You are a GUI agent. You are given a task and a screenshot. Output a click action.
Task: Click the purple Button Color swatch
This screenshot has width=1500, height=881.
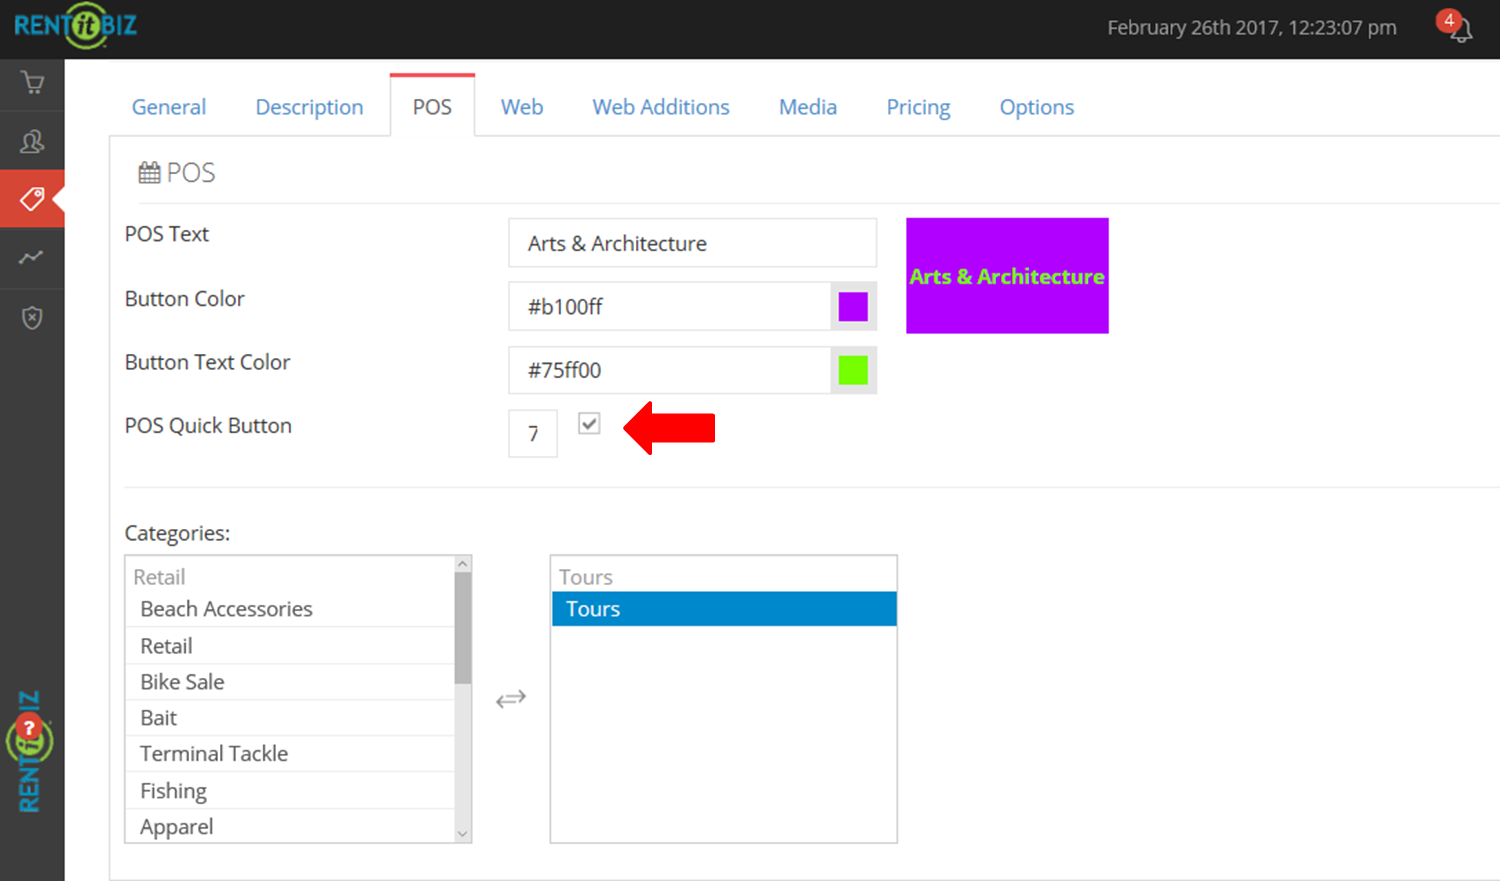click(853, 306)
